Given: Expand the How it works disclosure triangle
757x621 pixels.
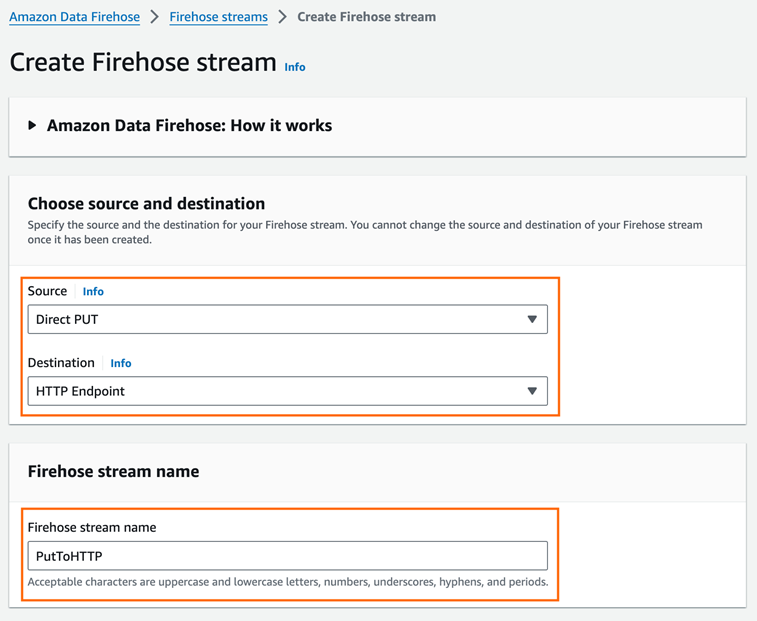Looking at the screenshot, I should (32, 126).
